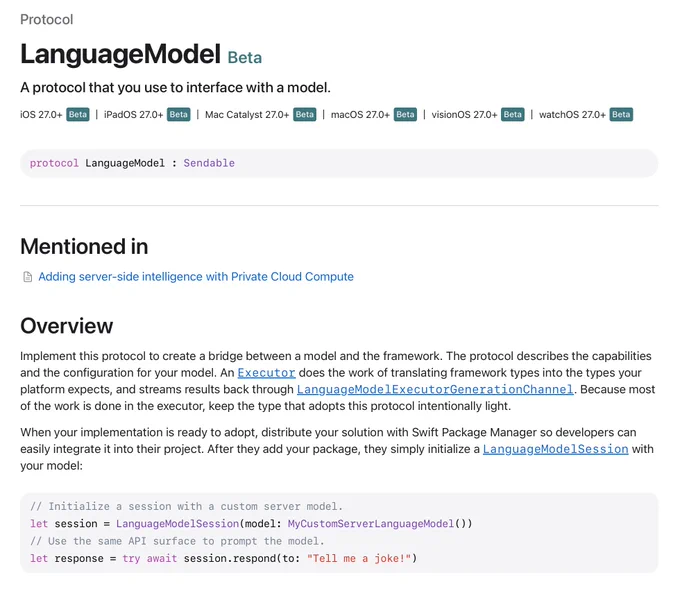Click the Sendable type in the declaration
680x591 pixels.
pyautogui.click(x=209, y=163)
